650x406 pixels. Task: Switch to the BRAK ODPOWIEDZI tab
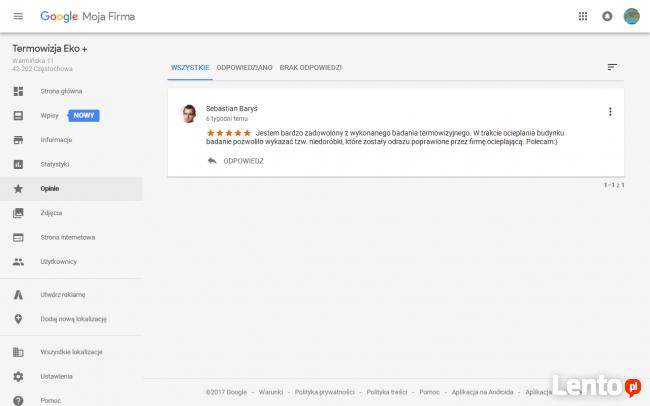[x=310, y=68]
